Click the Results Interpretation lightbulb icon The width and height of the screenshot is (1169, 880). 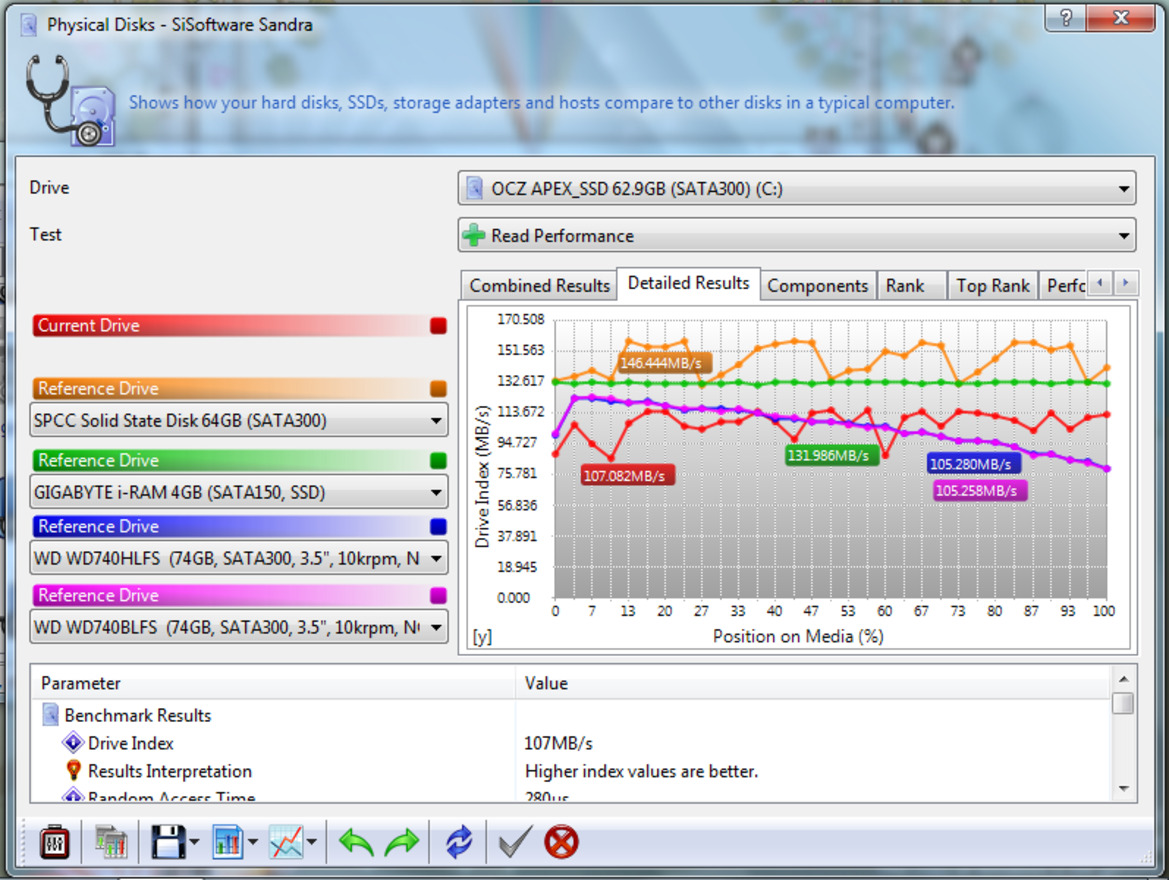coord(73,770)
